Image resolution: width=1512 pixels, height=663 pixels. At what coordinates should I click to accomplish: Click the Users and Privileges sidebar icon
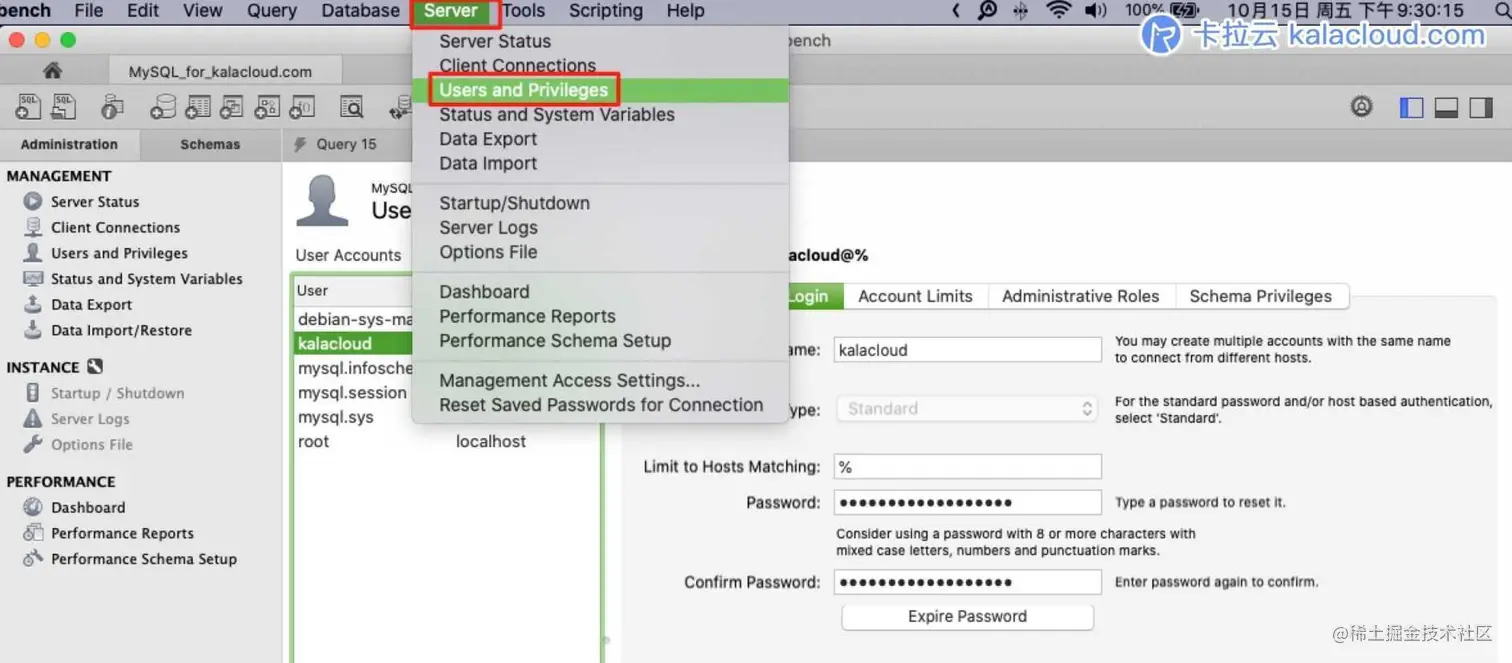pyautogui.click(x=33, y=253)
